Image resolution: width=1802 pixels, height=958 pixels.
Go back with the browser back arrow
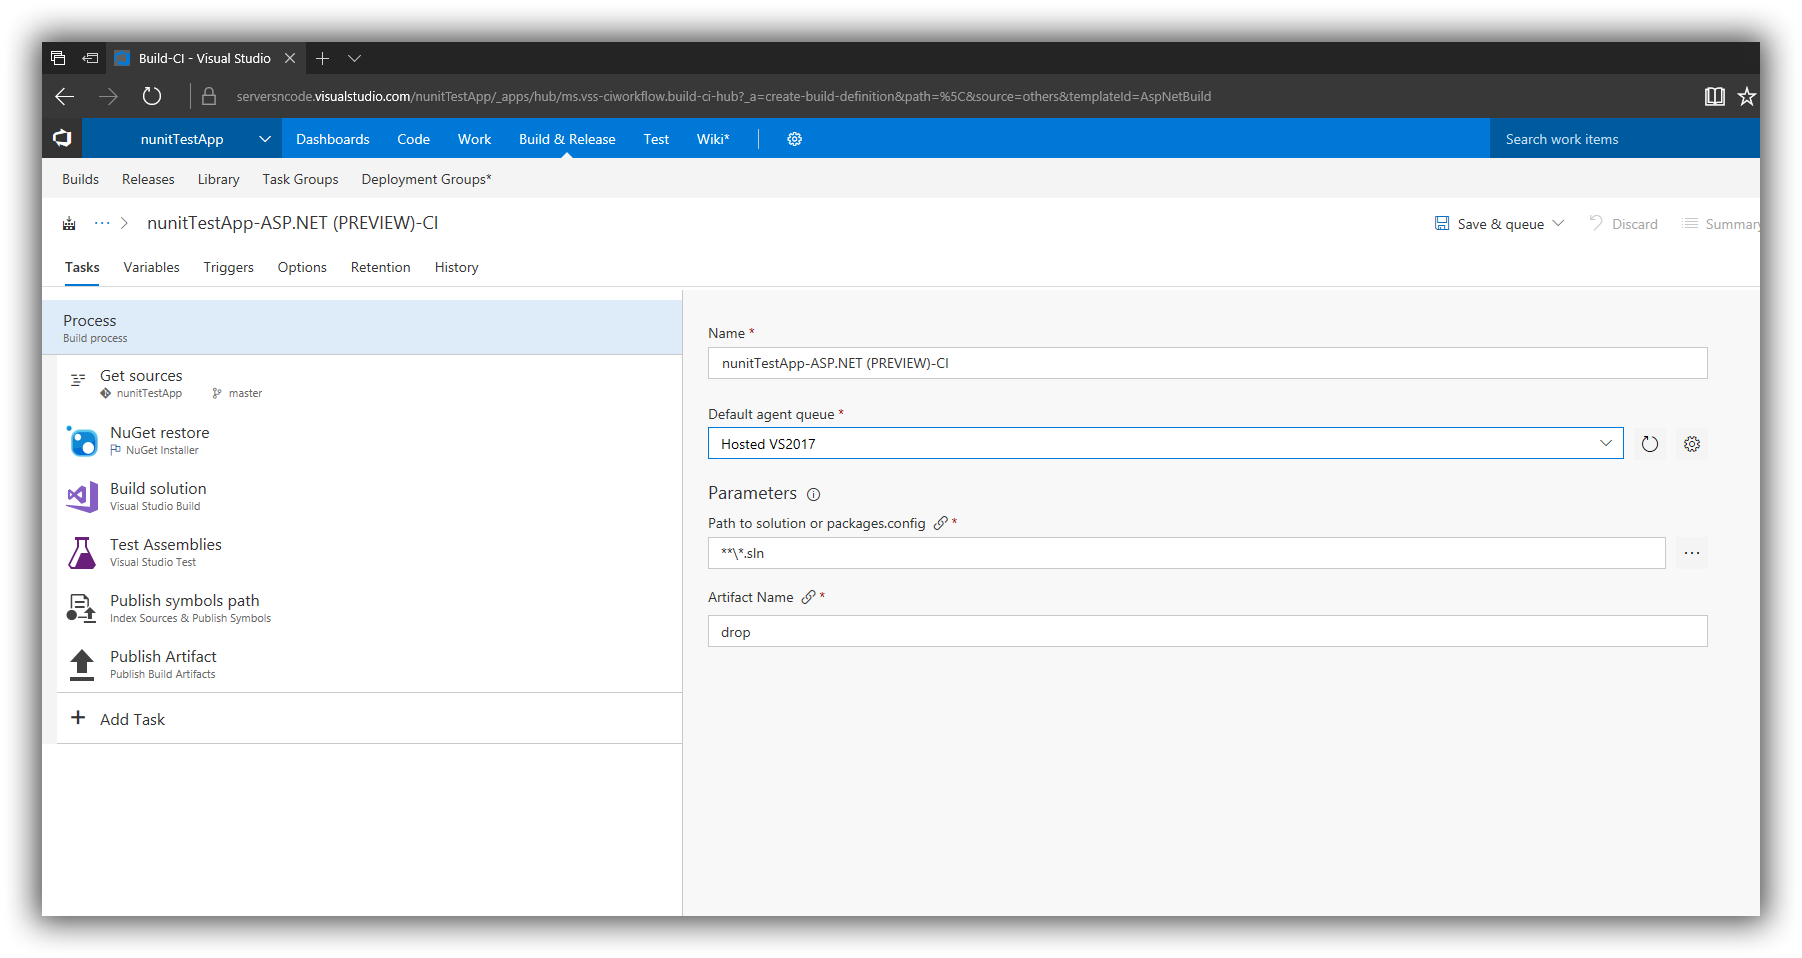tap(65, 96)
